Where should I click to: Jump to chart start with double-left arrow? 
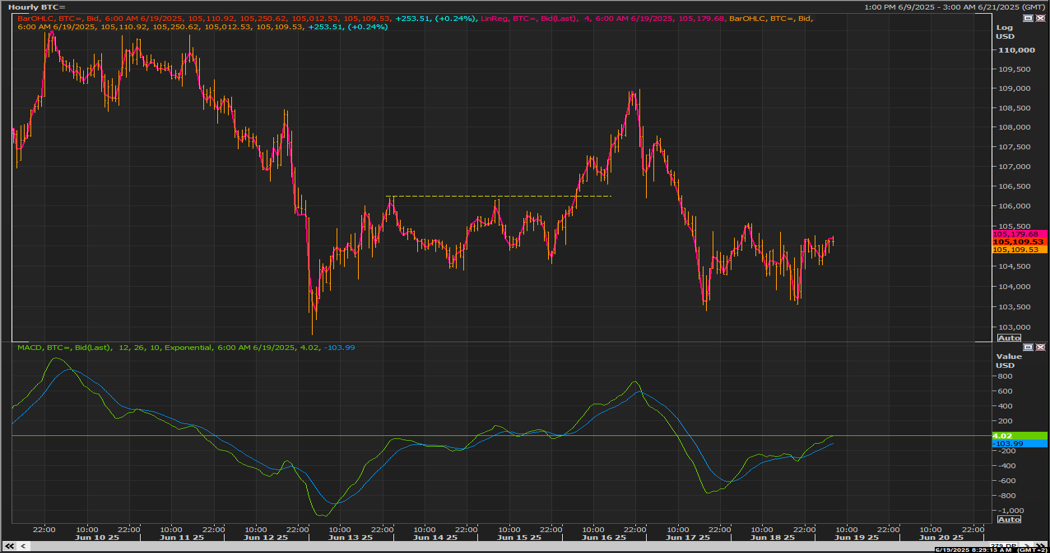pos(9,546)
